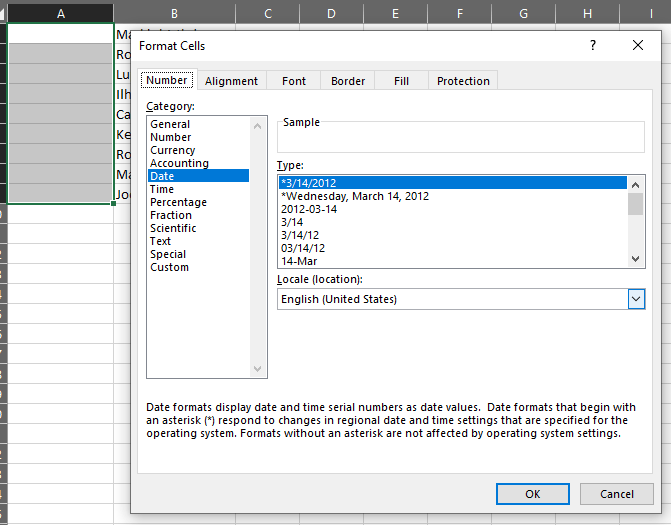This screenshot has height=525, width=671.
Task: Select Currency in the Category list
Action: pos(173,150)
